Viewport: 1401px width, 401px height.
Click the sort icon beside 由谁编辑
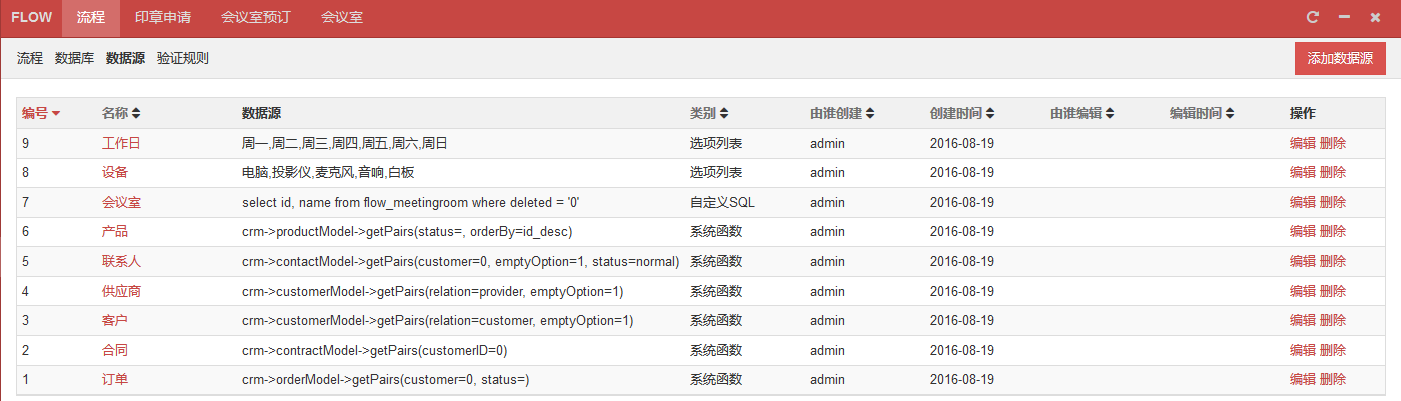1110,113
